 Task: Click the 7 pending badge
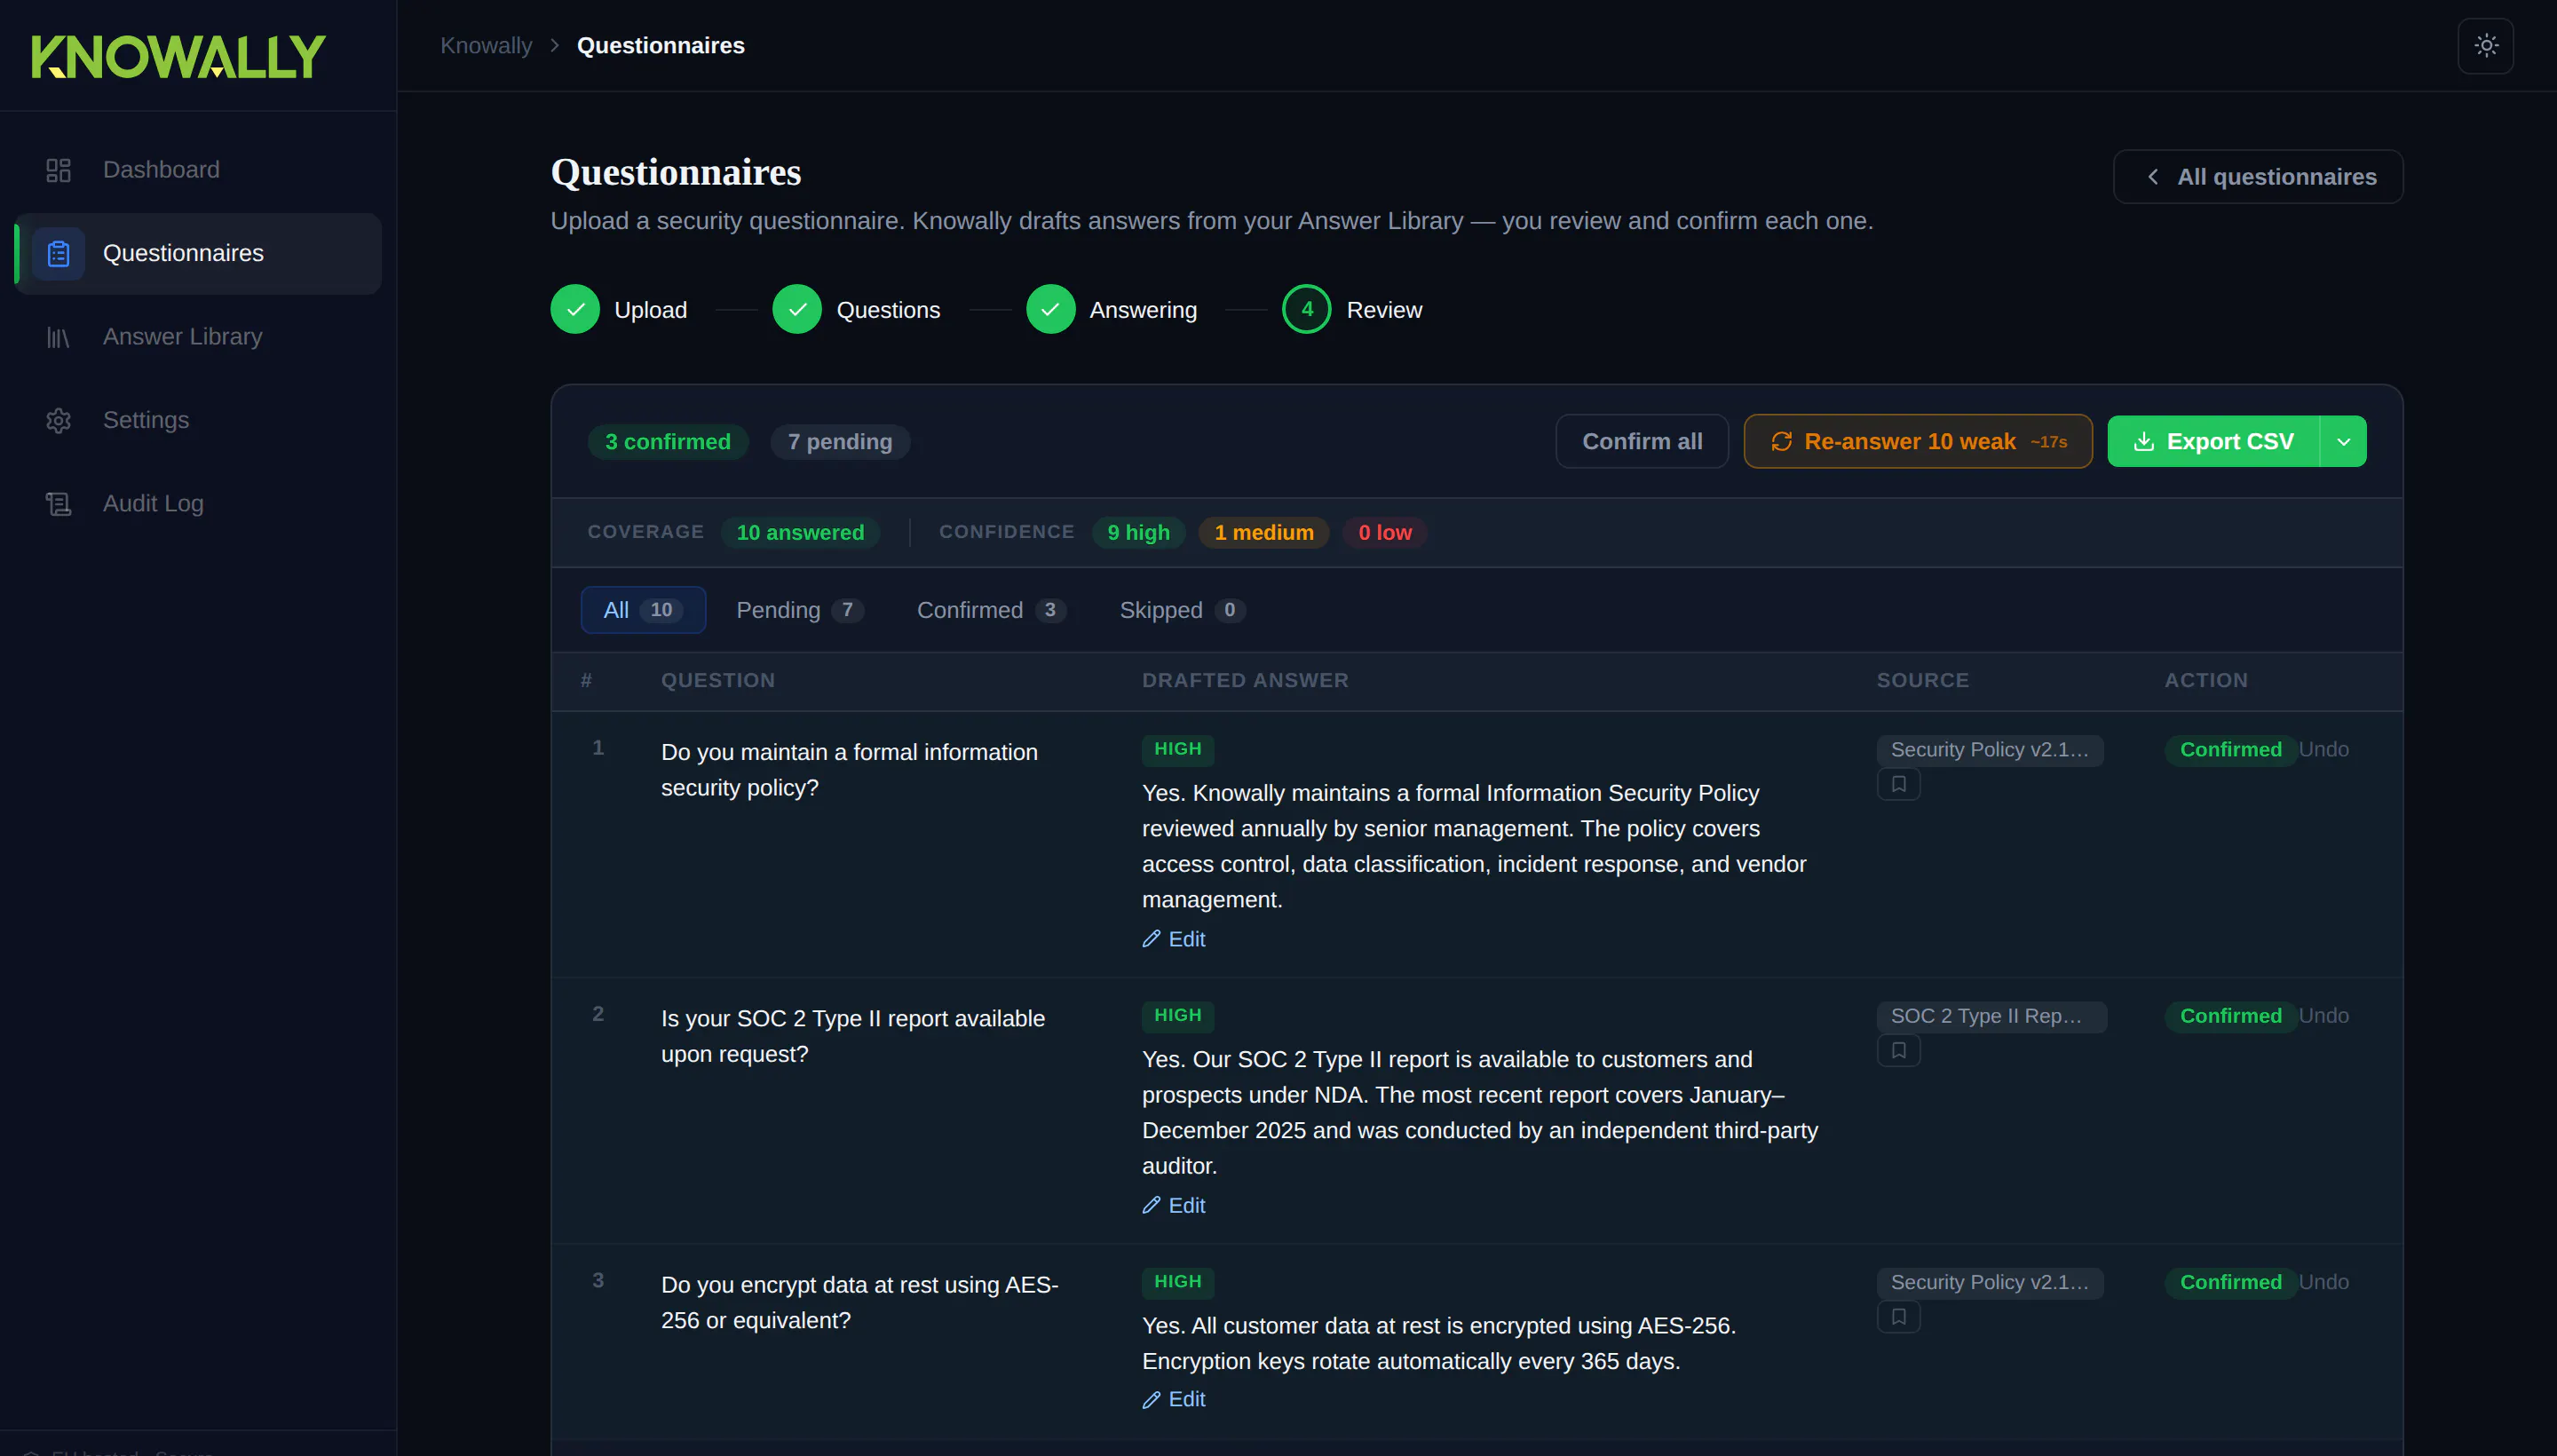pyautogui.click(x=840, y=442)
